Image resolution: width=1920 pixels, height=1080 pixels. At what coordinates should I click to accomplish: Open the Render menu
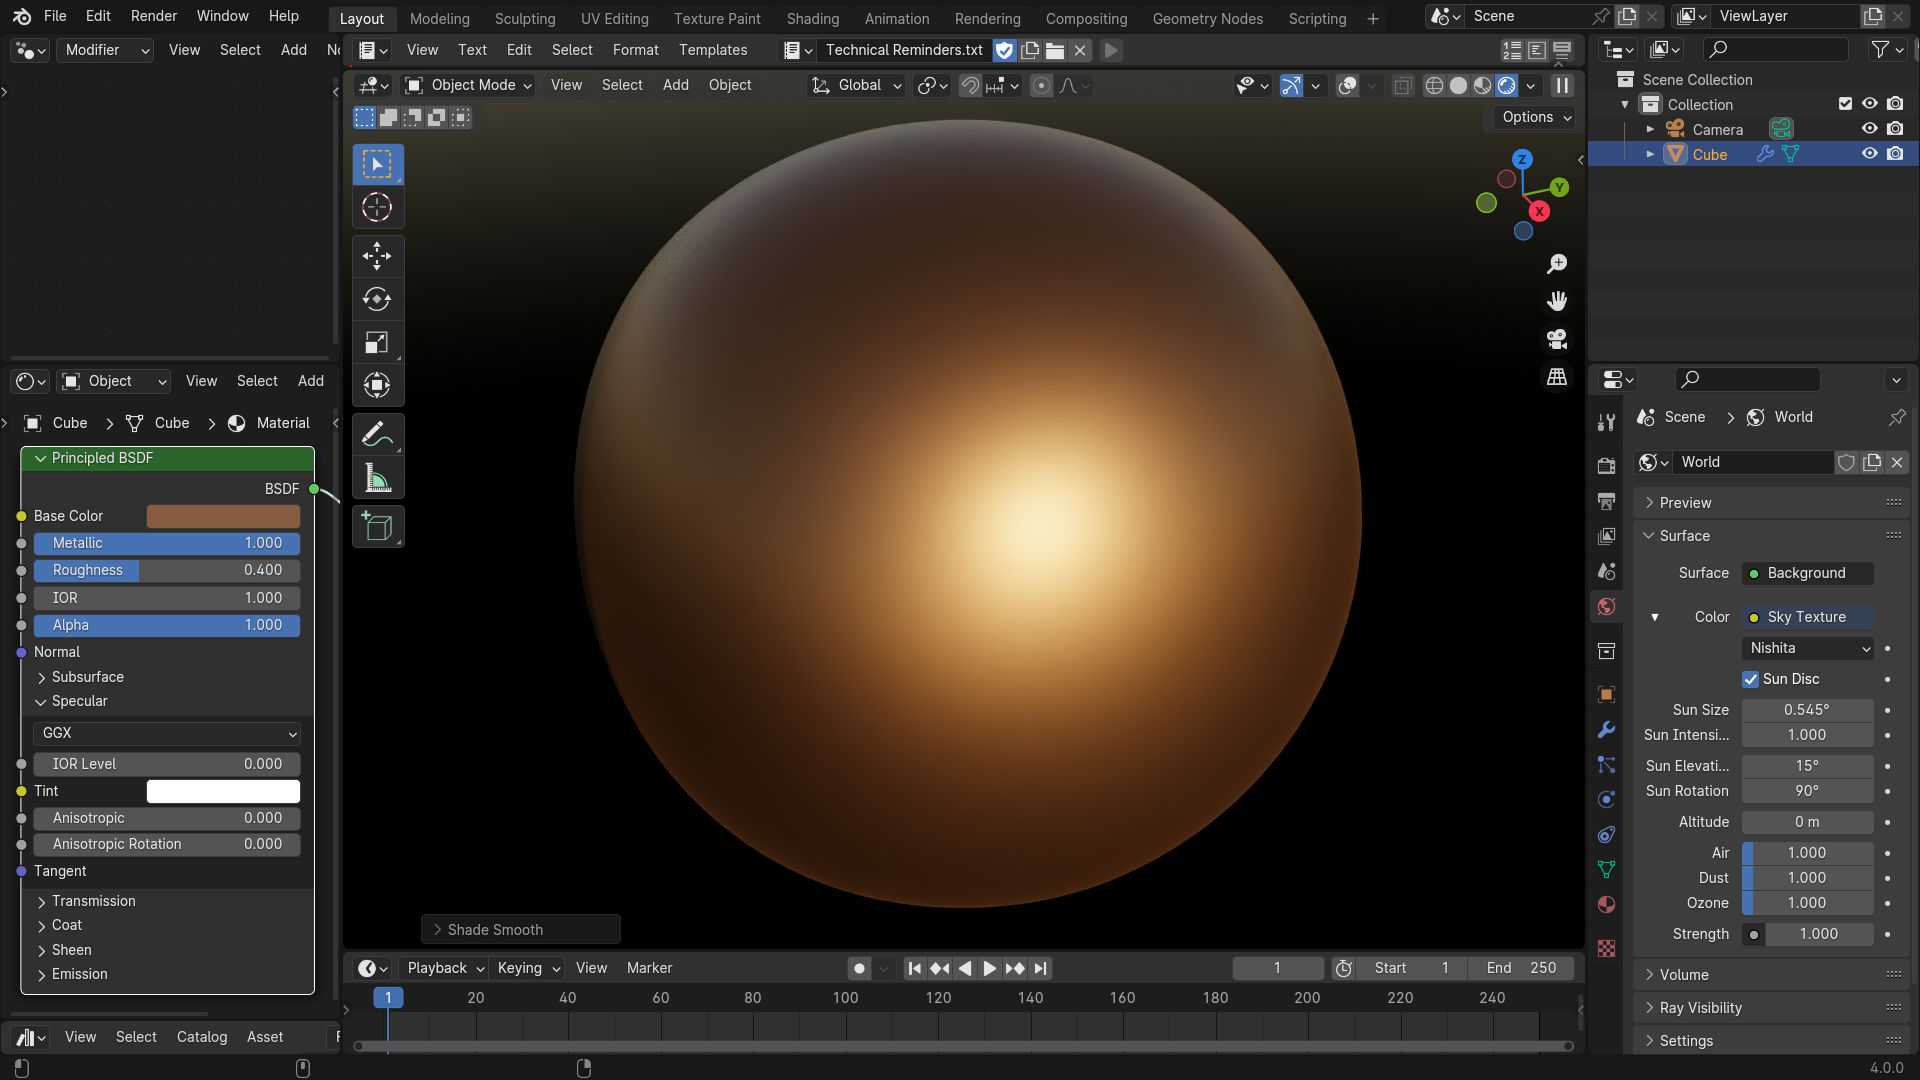click(x=154, y=16)
